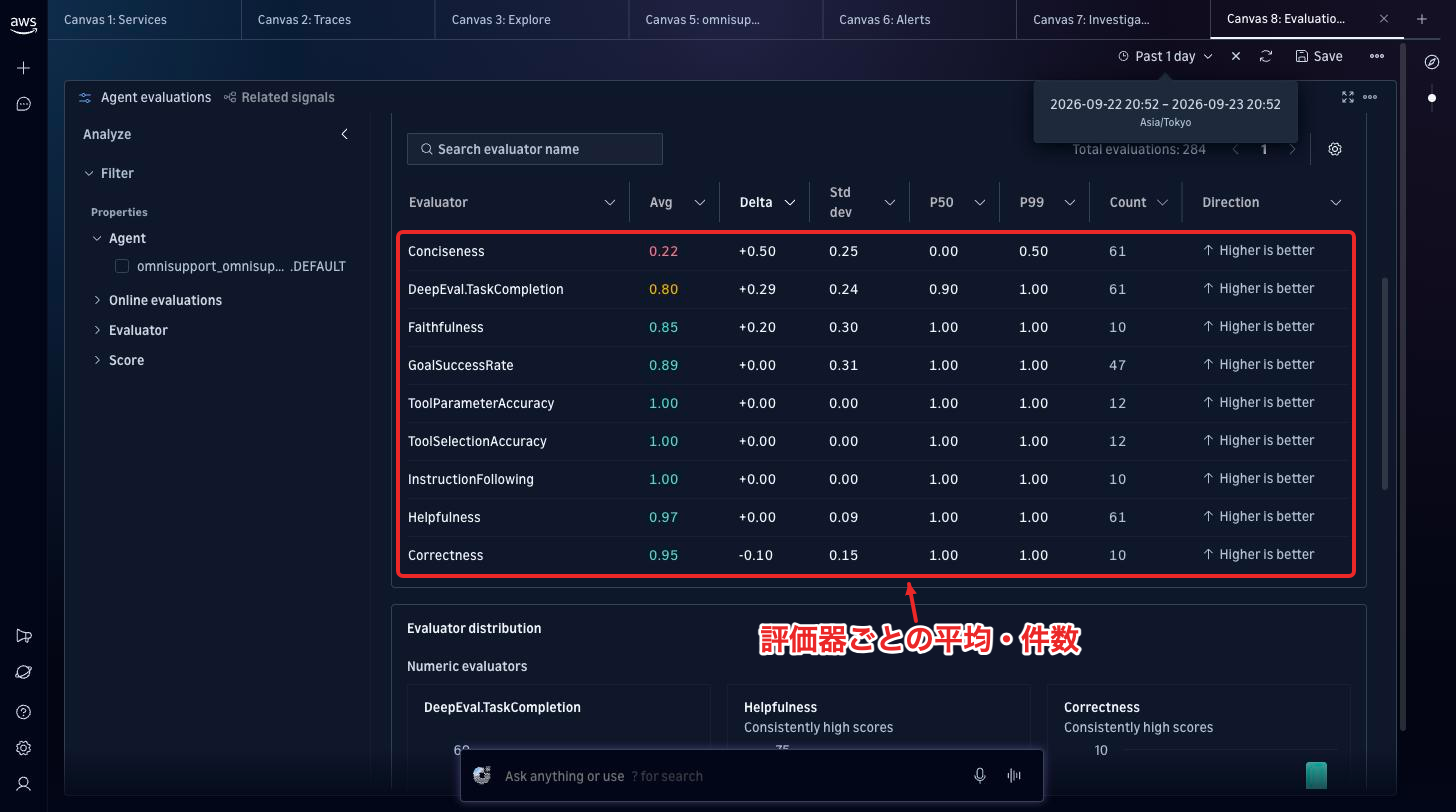Image resolution: width=1456 pixels, height=812 pixels.
Task: Switch to Canvas 1: Services tab
Action: (144, 19)
